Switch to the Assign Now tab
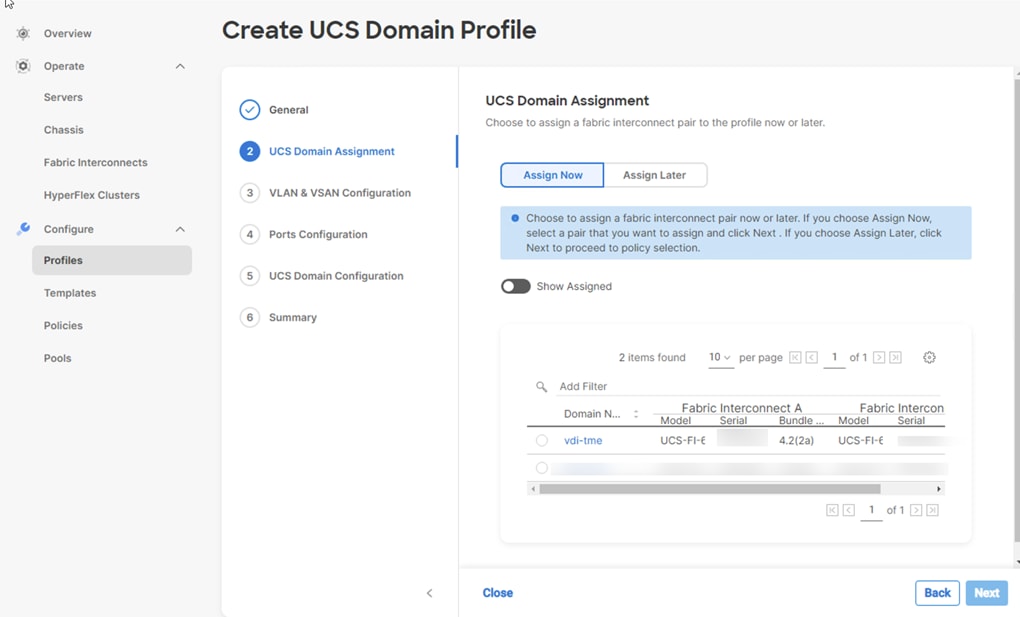 pos(552,174)
